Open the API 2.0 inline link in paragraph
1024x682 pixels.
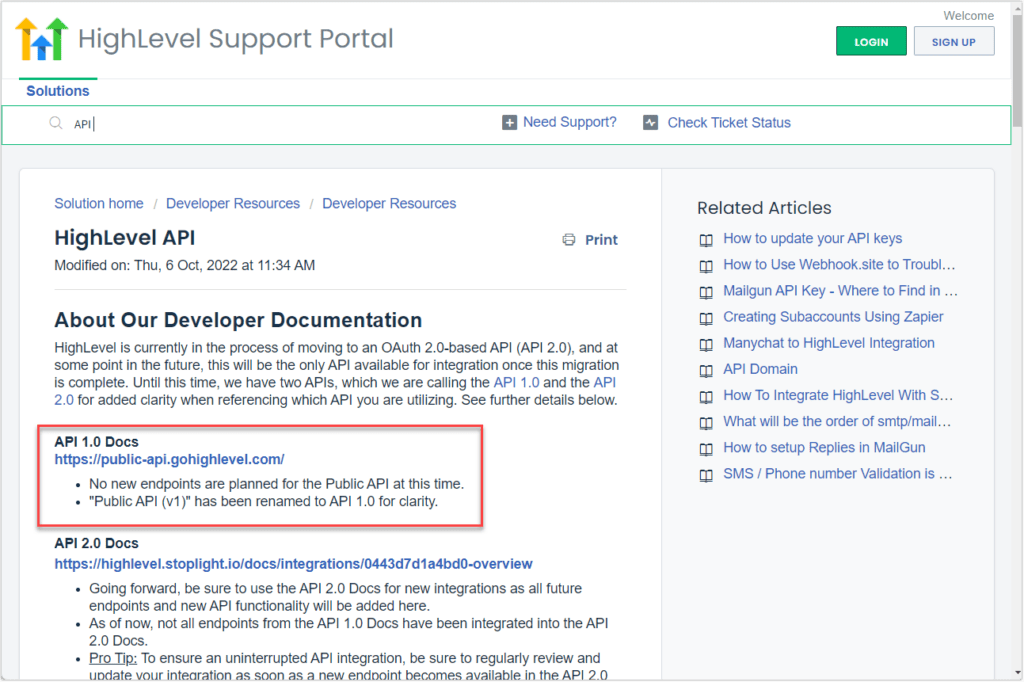(x=604, y=382)
